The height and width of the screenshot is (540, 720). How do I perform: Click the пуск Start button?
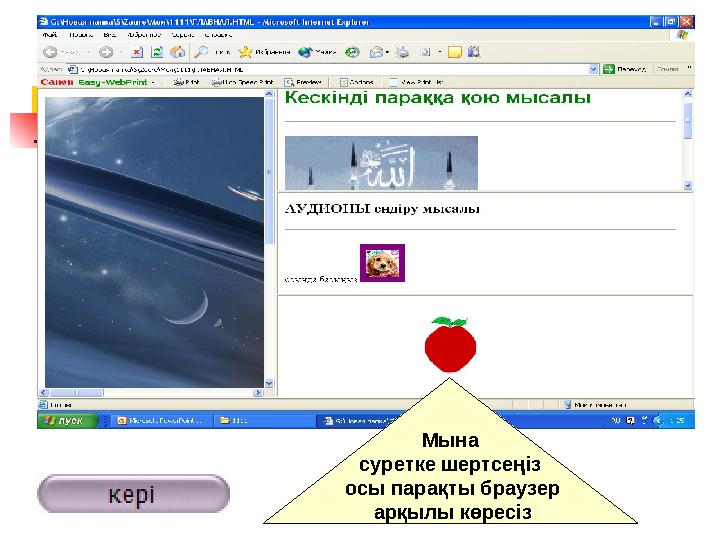(x=68, y=420)
